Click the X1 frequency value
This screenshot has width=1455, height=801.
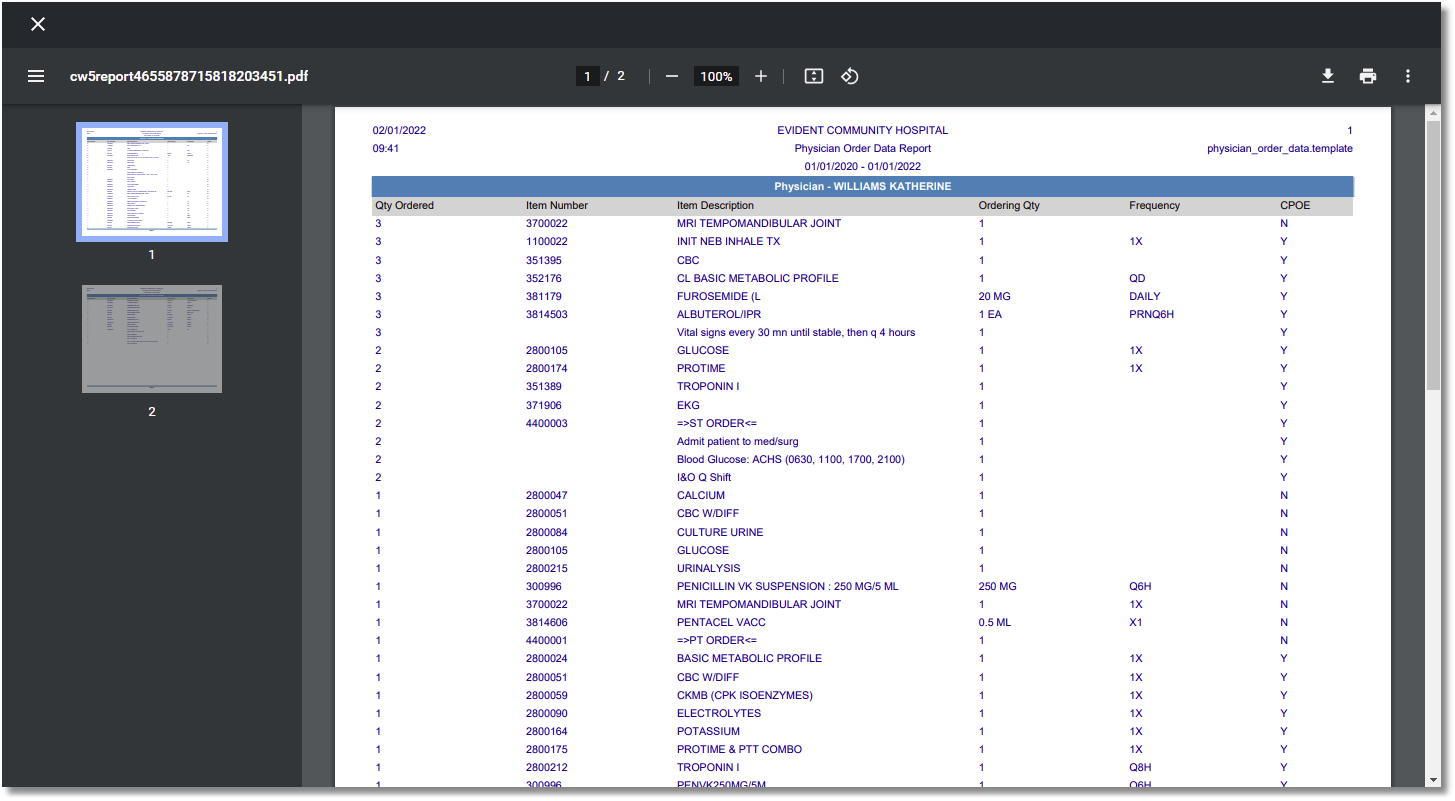point(1136,622)
